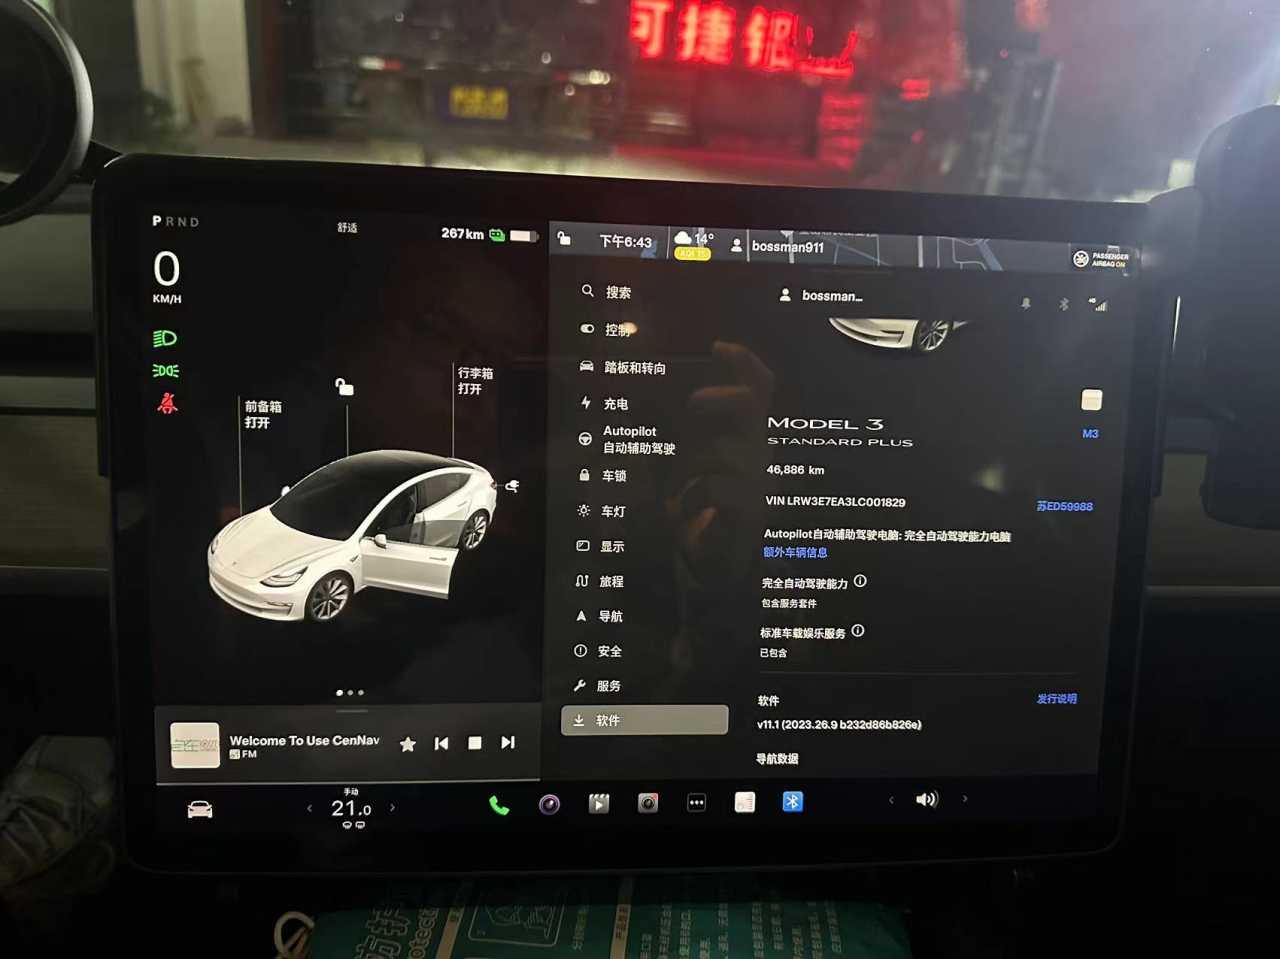Tap the software version v11.1 text
Screen dimensions: 1280x959
839,725
